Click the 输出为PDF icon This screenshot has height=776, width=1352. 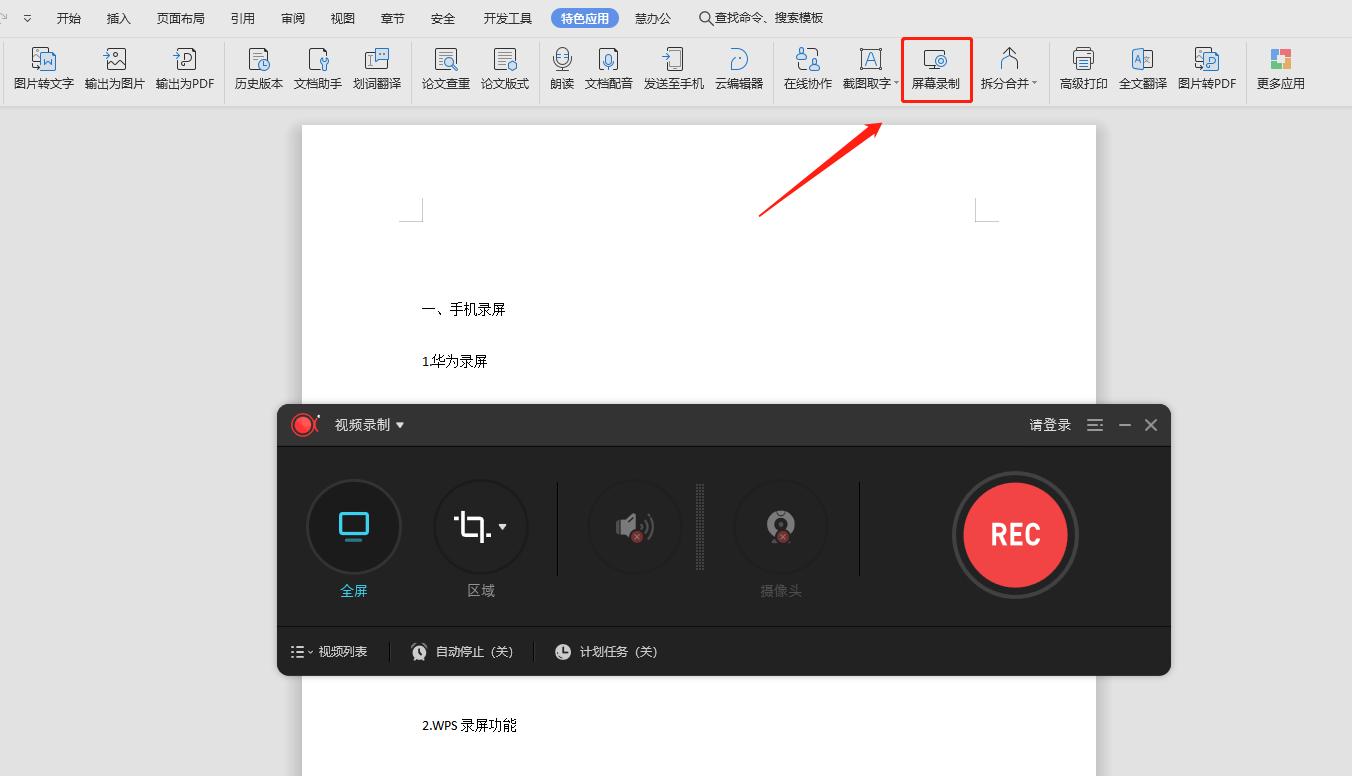[184, 68]
